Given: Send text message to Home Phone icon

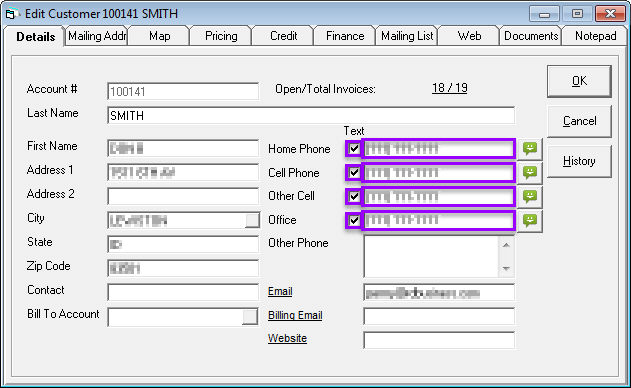Looking at the screenshot, I should coord(530,149).
